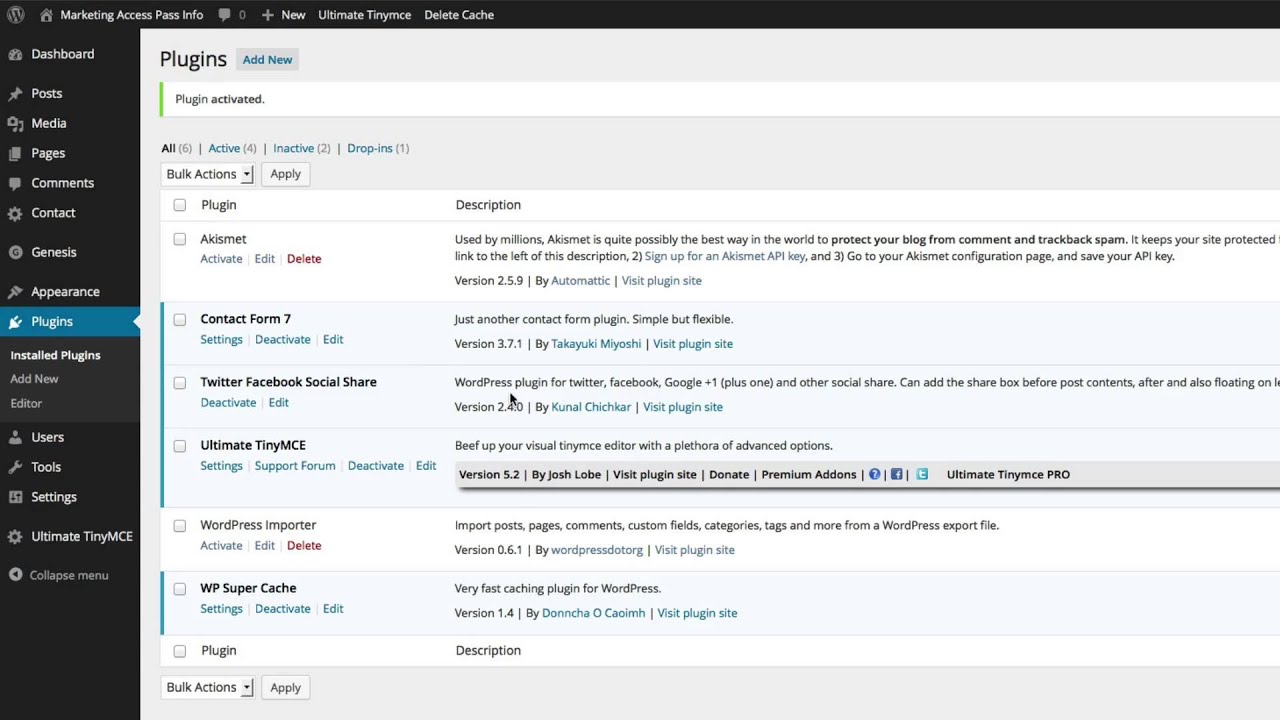Open the Ultimate TinyMCE Support Forum link

click(x=295, y=466)
